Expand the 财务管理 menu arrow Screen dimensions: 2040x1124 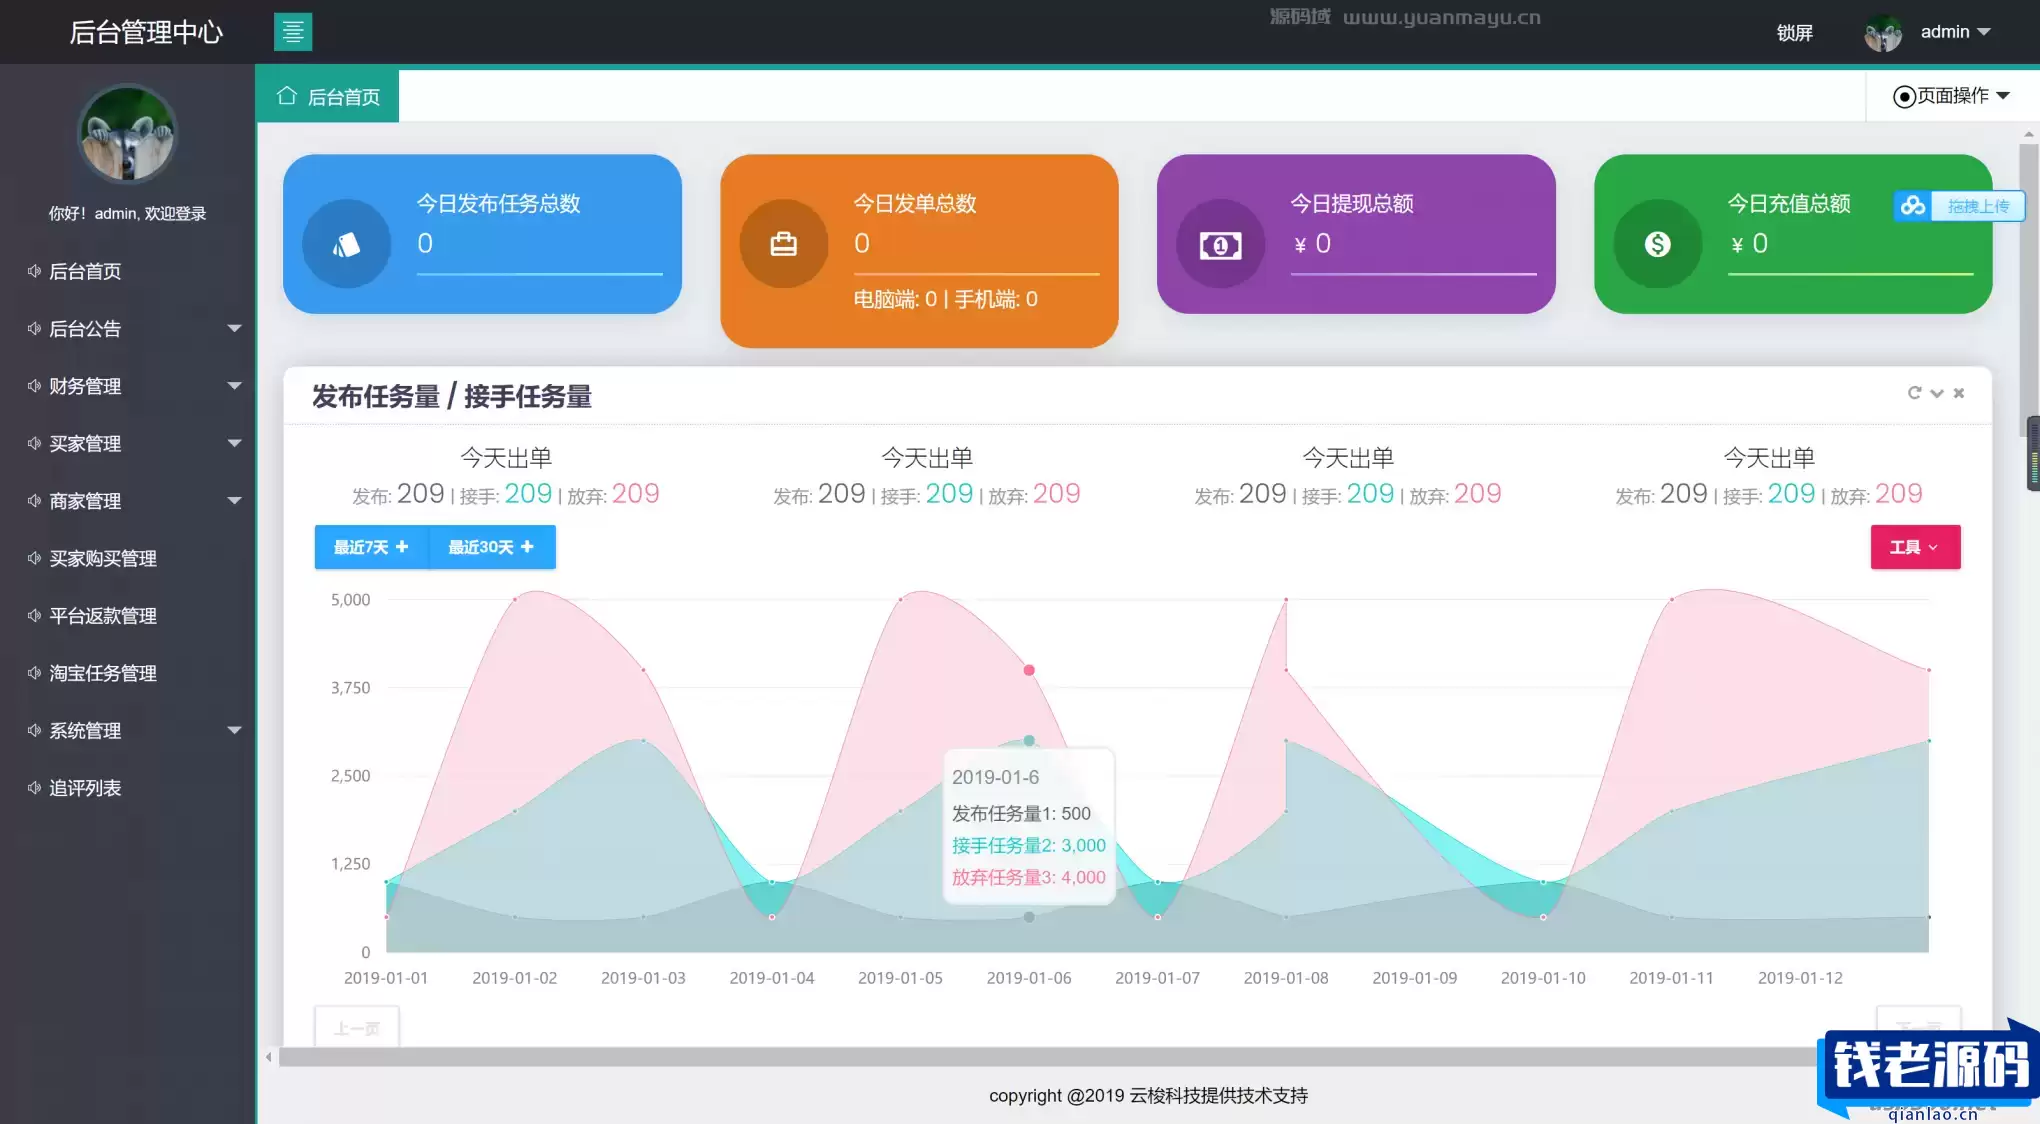pyautogui.click(x=234, y=386)
